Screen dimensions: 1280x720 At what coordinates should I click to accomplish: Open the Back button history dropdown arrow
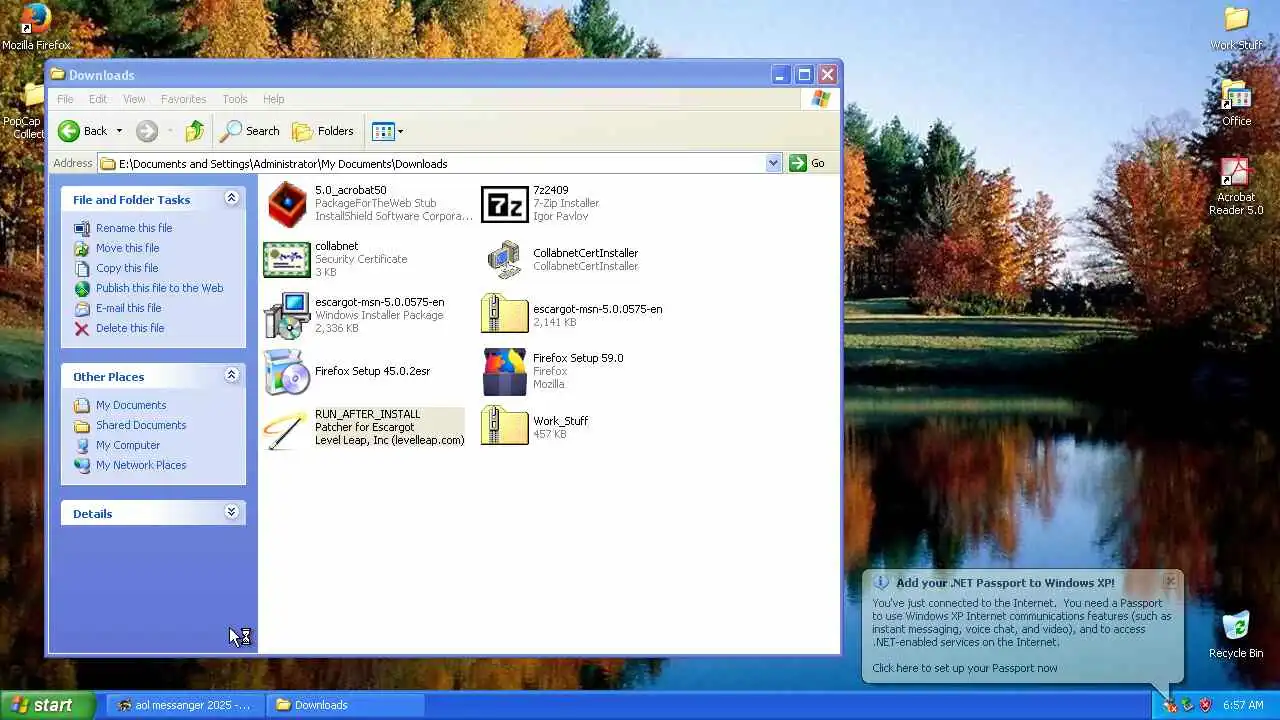[x=119, y=131]
